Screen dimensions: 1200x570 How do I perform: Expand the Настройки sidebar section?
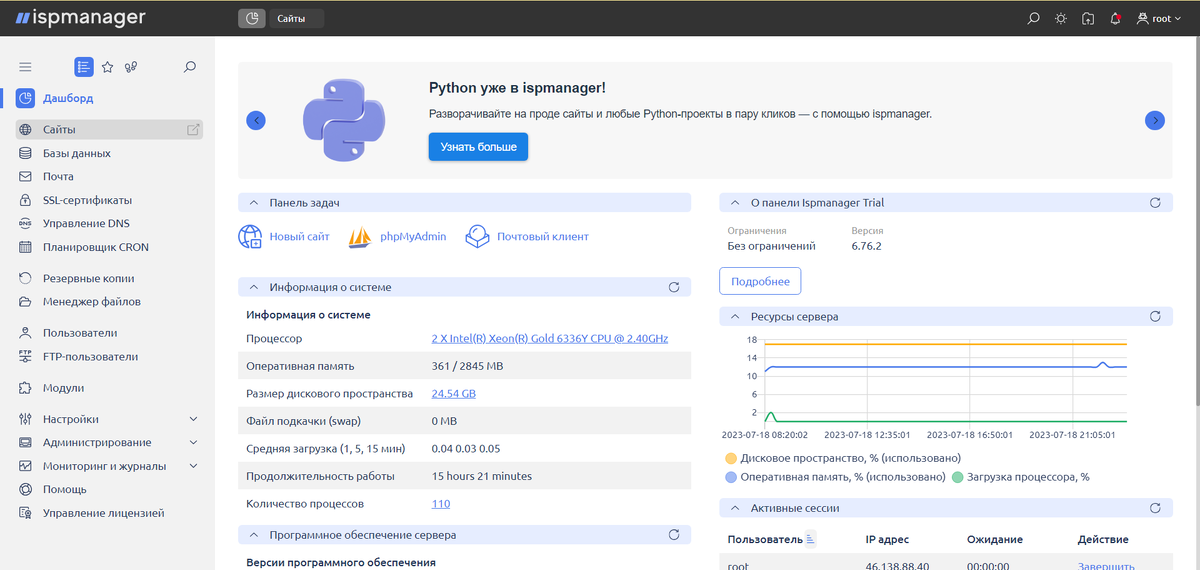pos(109,419)
